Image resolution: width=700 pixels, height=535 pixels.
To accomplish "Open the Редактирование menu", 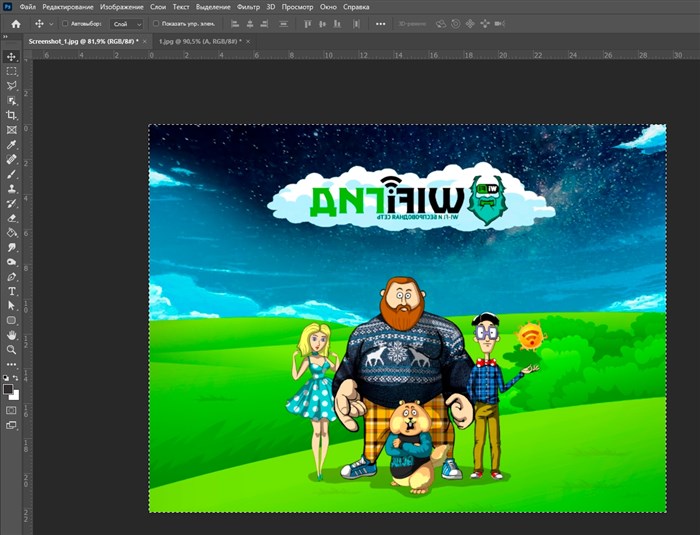I will [x=68, y=7].
